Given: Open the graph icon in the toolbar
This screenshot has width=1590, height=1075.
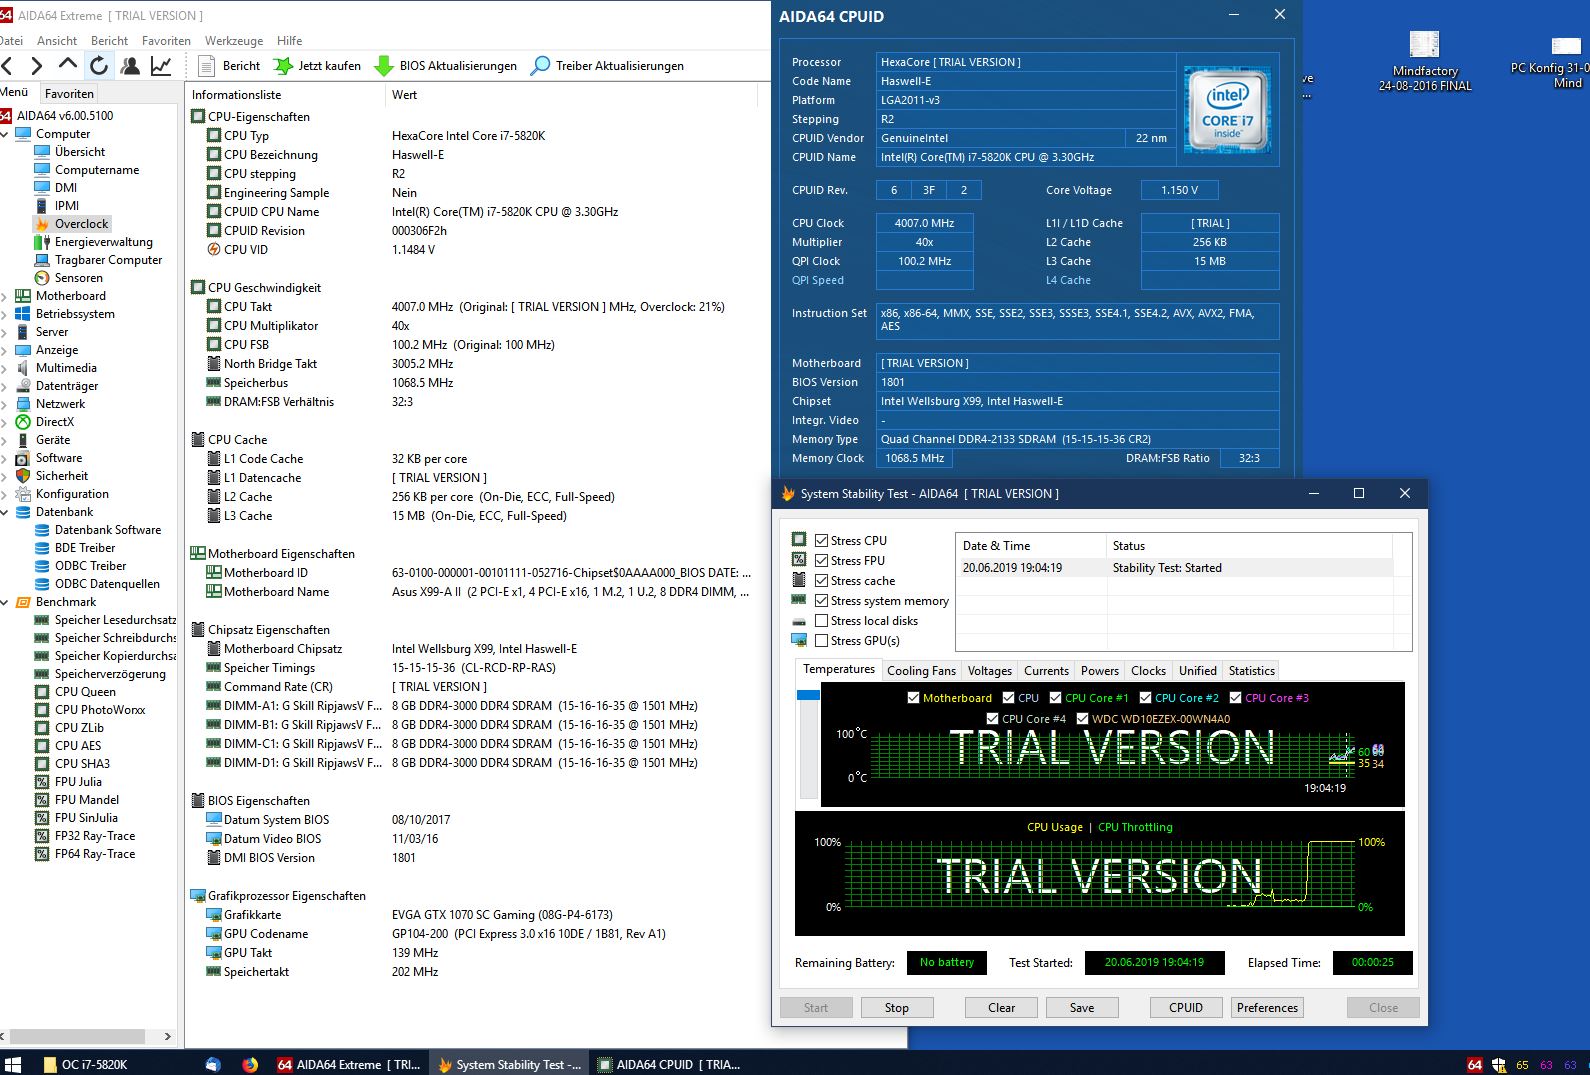Looking at the screenshot, I should [x=161, y=66].
